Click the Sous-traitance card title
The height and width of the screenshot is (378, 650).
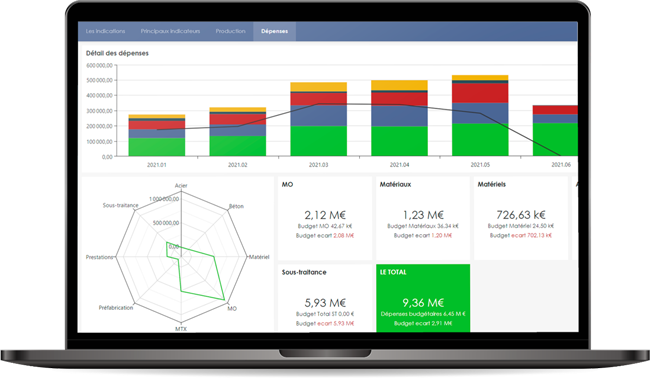tap(304, 272)
